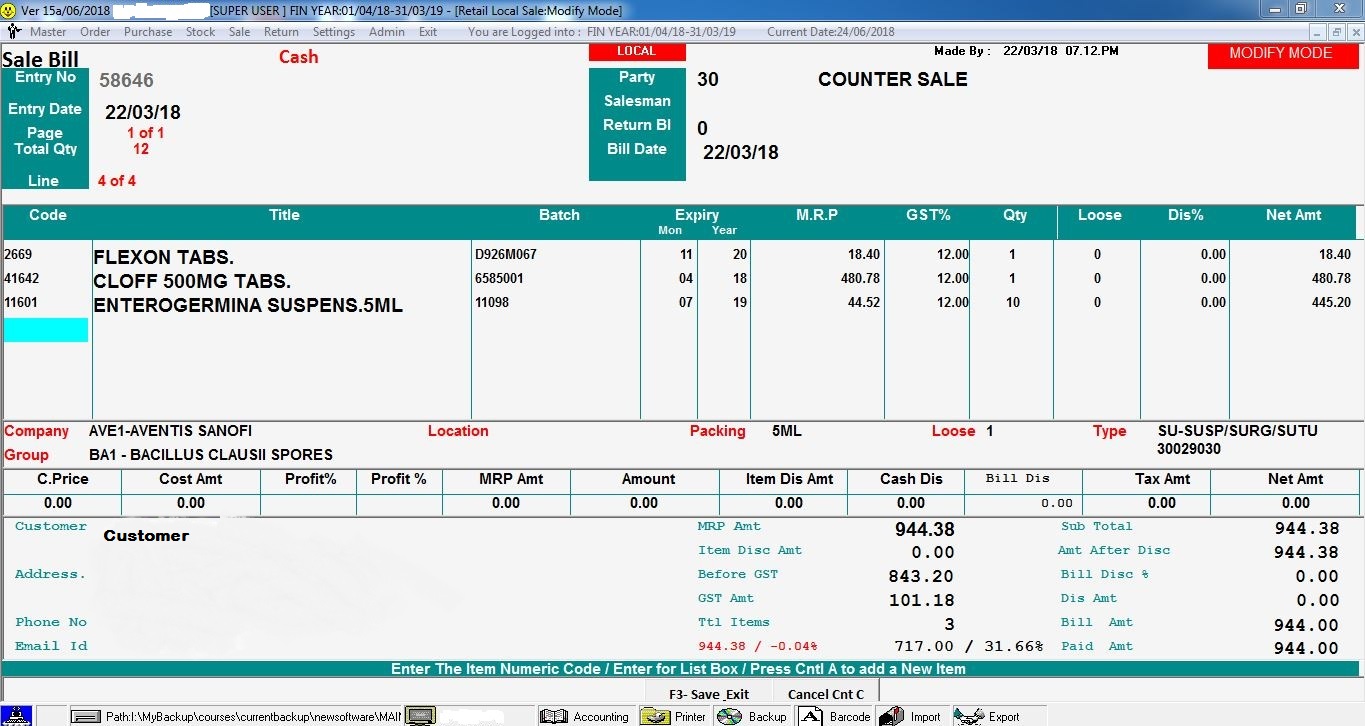Click the F3-Save_Exit button
Image resolution: width=1365 pixels, height=726 pixels.
tap(711, 692)
